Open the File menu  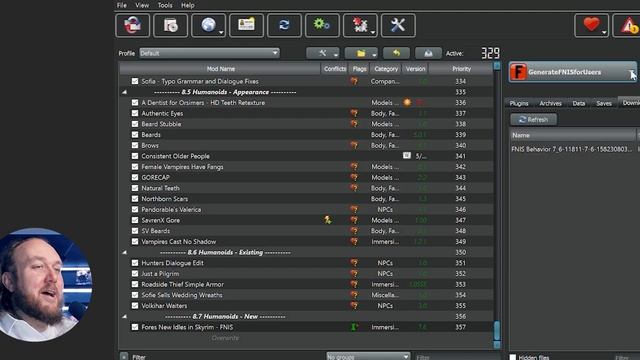122,5
